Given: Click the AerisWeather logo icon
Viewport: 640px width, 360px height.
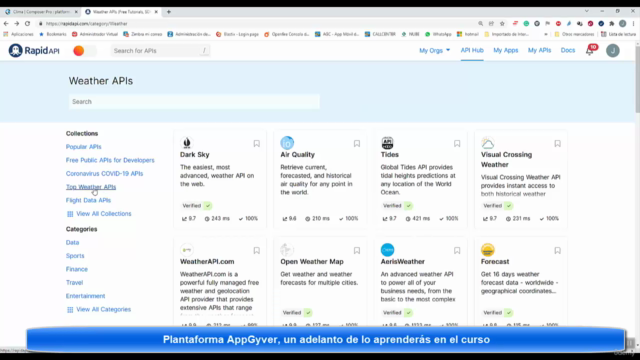Looking at the screenshot, I should pos(387,250).
